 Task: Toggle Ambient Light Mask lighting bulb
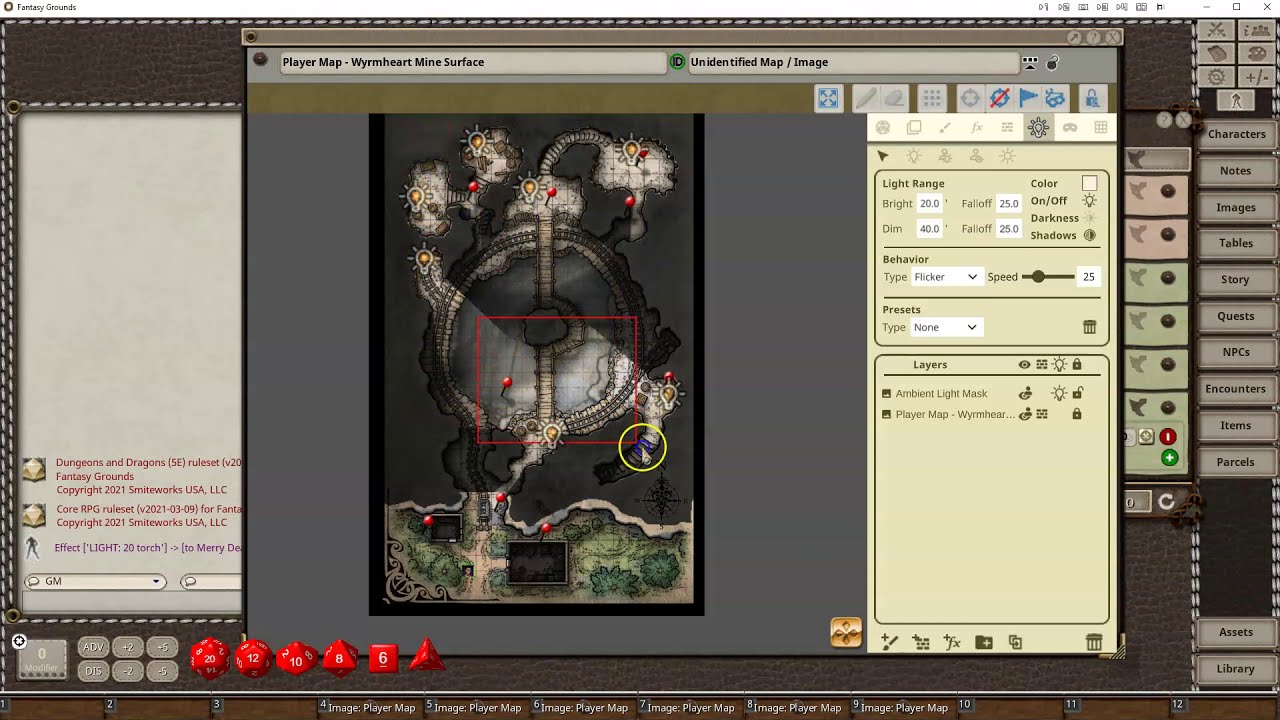point(1059,394)
